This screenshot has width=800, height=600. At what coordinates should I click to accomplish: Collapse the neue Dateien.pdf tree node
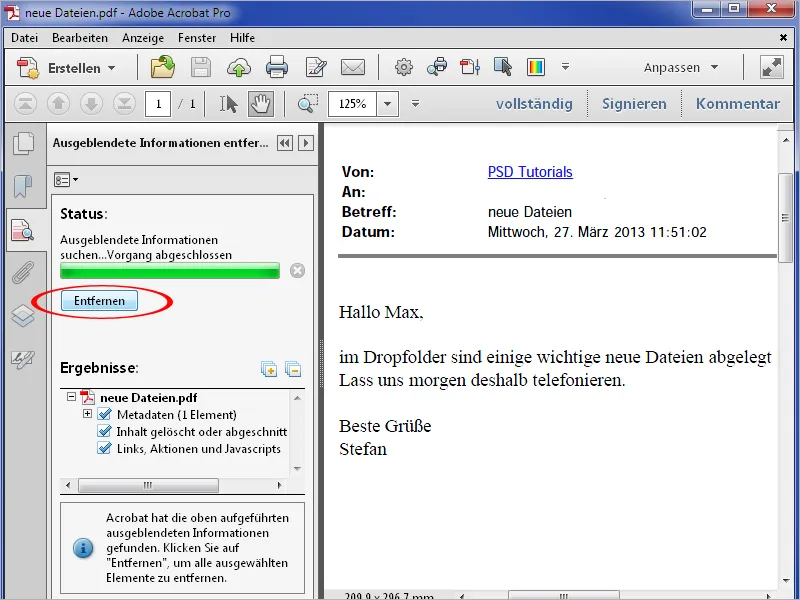[x=71, y=396]
